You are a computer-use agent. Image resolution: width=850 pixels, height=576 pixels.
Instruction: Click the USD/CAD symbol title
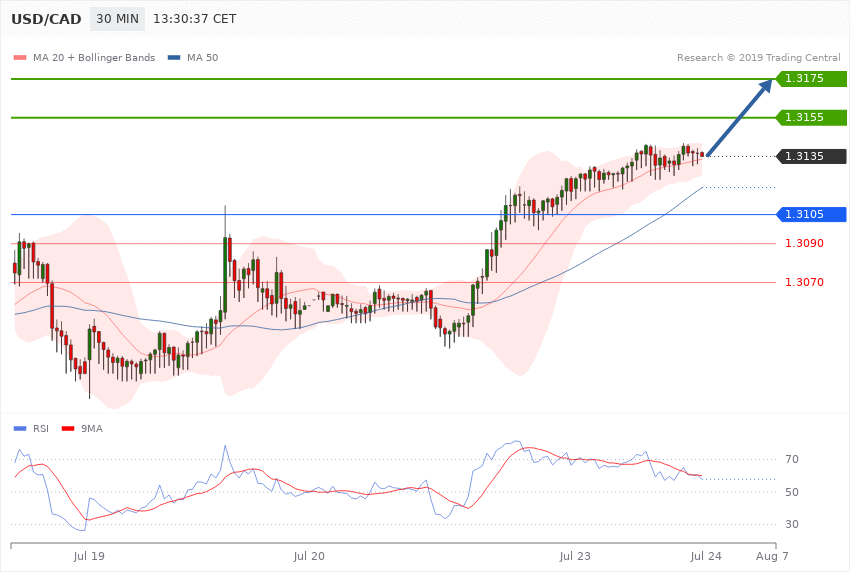46,19
